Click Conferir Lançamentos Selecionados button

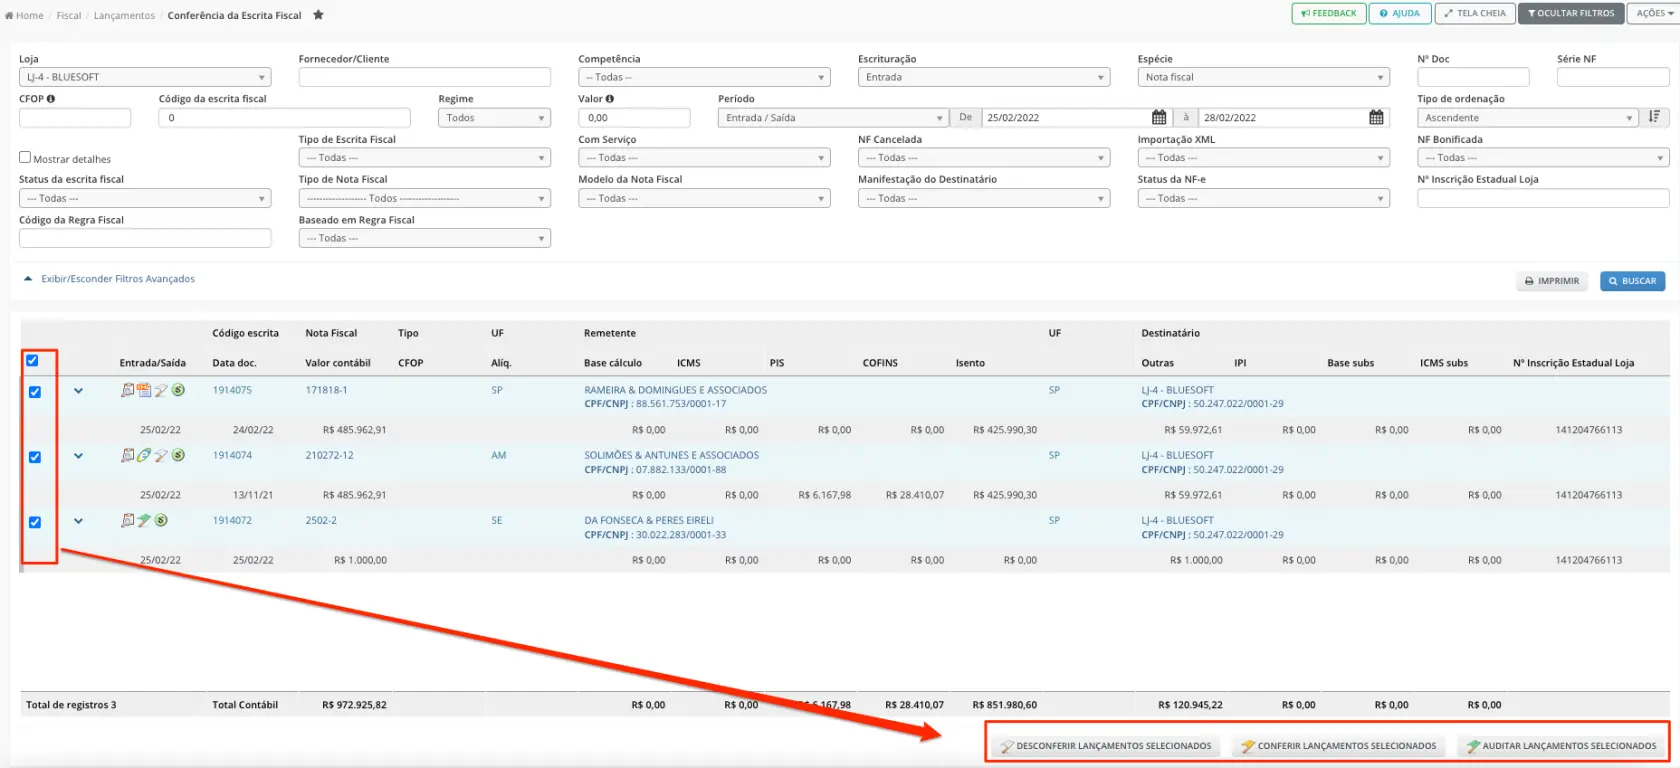[1338, 746]
